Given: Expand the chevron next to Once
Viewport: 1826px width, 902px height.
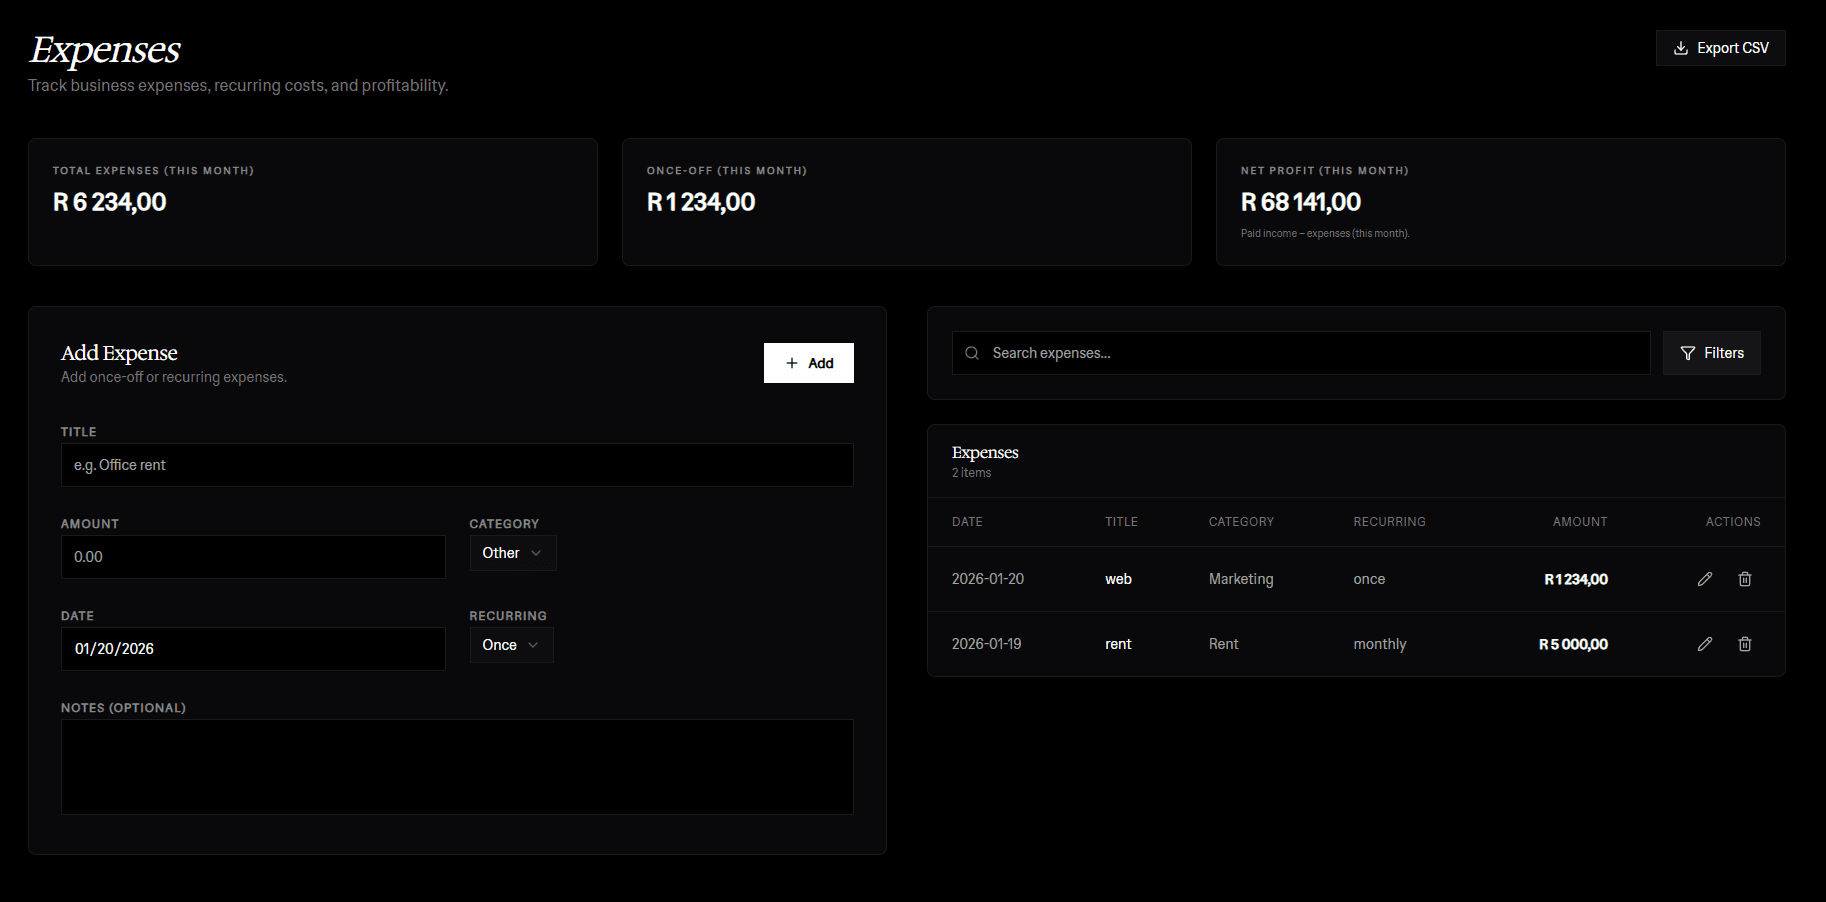Looking at the screenshot, I should (534, 645).
